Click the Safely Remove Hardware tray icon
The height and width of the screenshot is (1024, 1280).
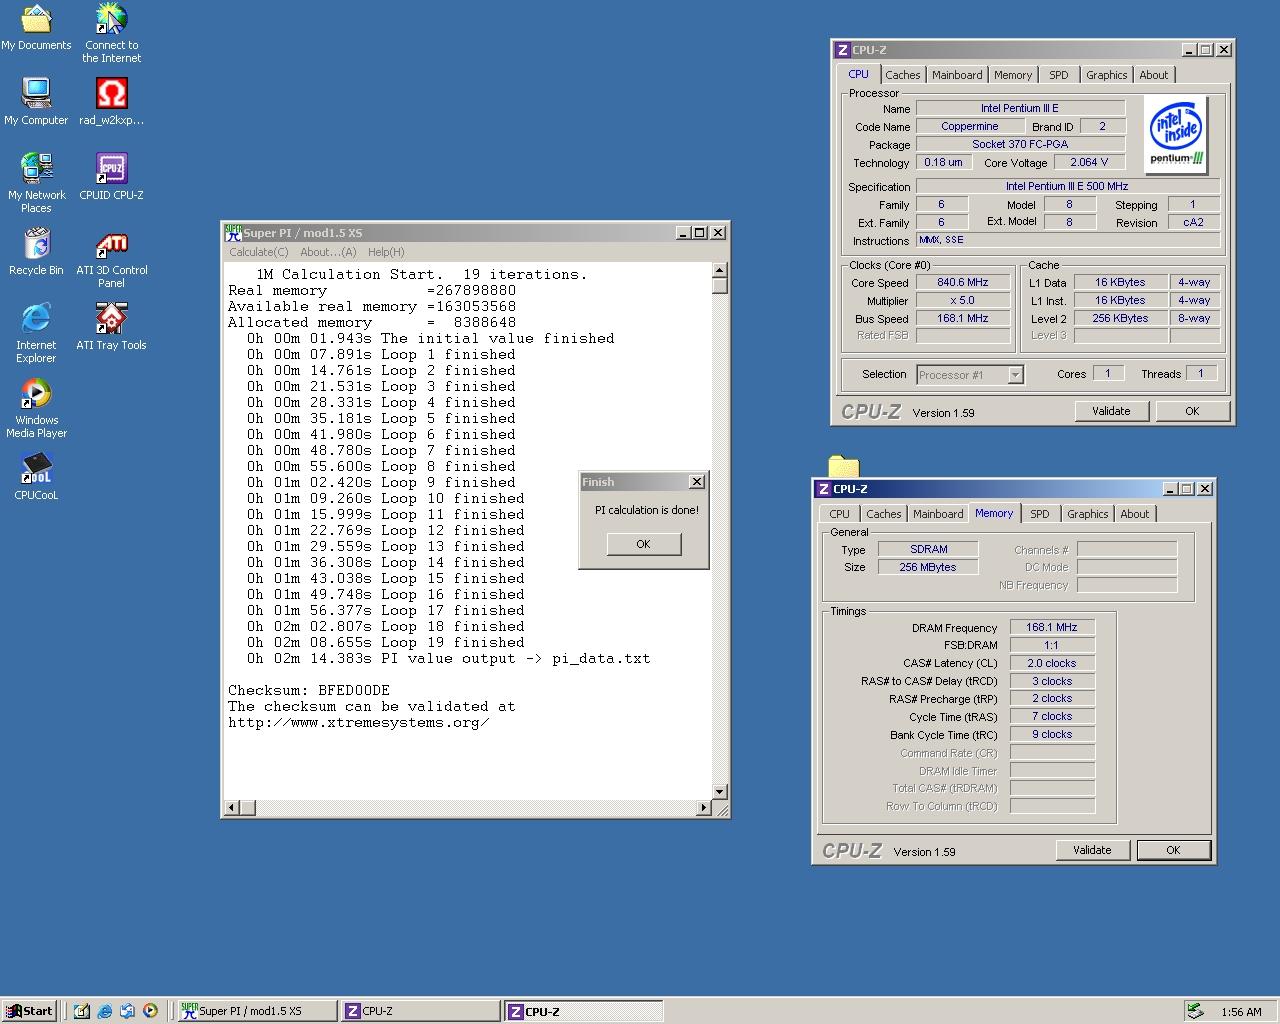[1194, 1011]
